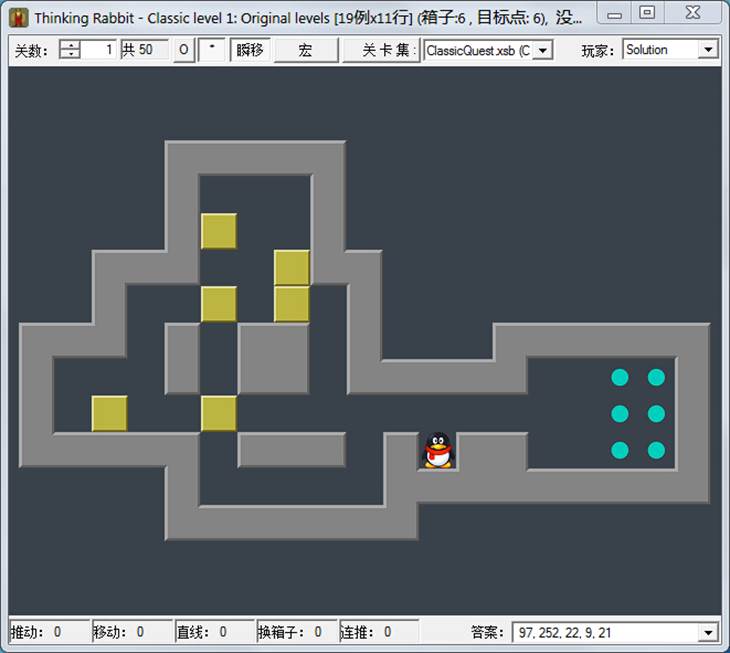Maximize the Thinking Rabbit window
Screen dimensions: 730x653
(x=648, y=14)
